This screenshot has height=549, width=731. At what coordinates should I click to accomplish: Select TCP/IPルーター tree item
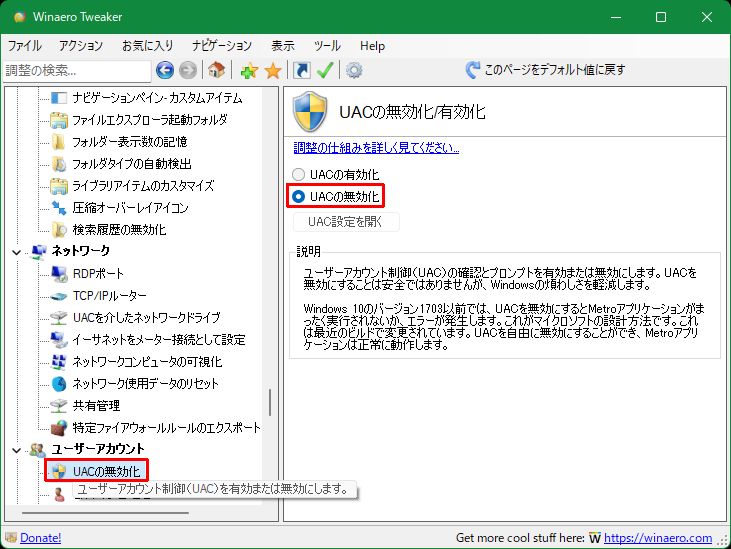pos(110,296)
